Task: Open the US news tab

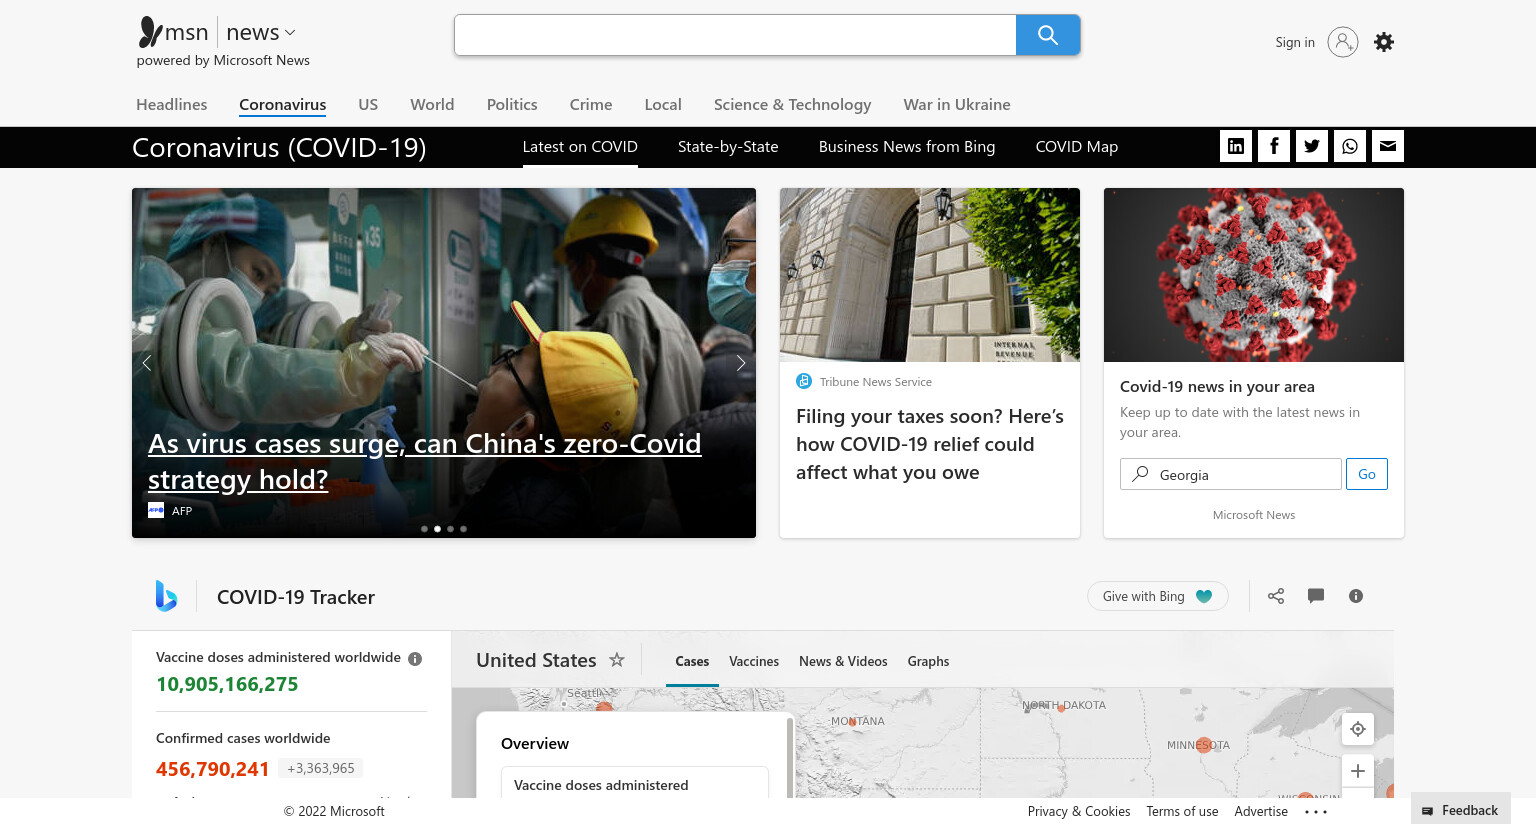Action: [368, 104]
